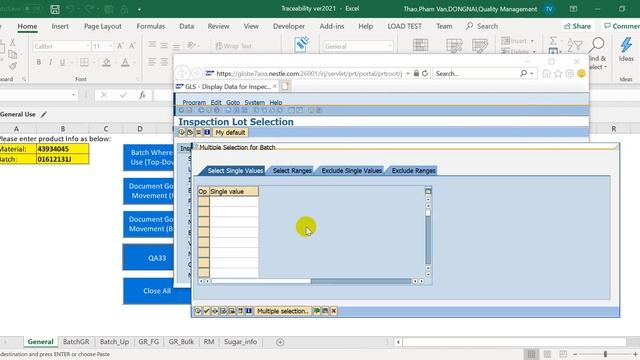Image resolution: width=640 pixels, height=360 pixels.
Task: Click the Fill Color bucket swatch
Action: coord(106,62)
